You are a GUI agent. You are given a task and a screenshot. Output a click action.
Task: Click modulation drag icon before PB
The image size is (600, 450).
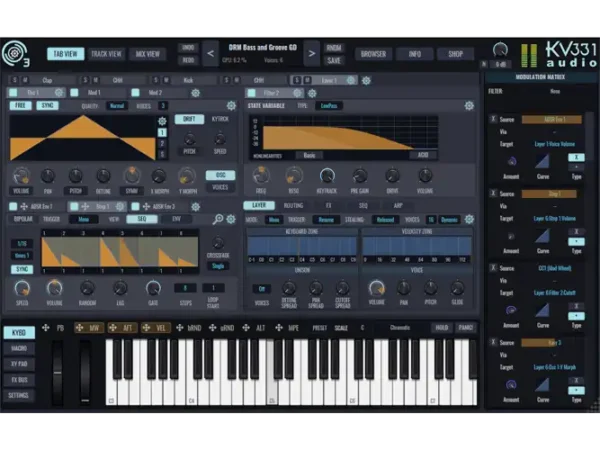point(46,328)
